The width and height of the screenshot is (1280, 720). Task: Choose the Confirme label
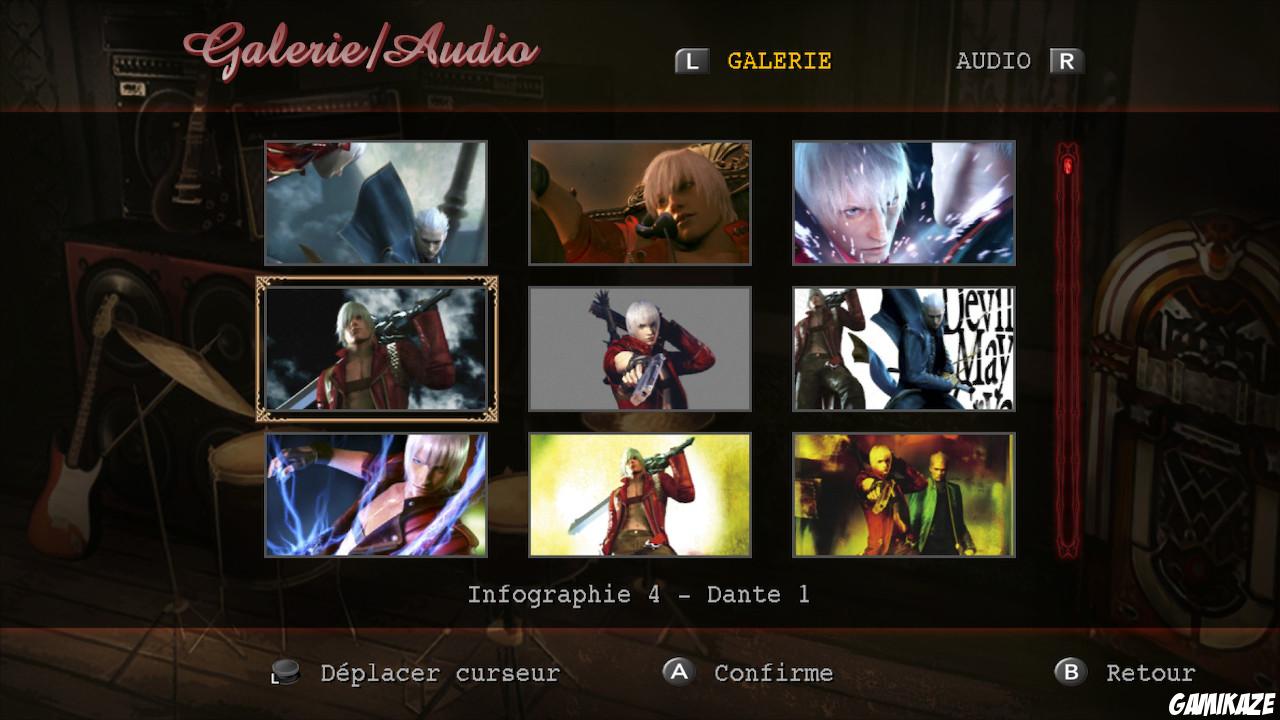click(773, 673)
